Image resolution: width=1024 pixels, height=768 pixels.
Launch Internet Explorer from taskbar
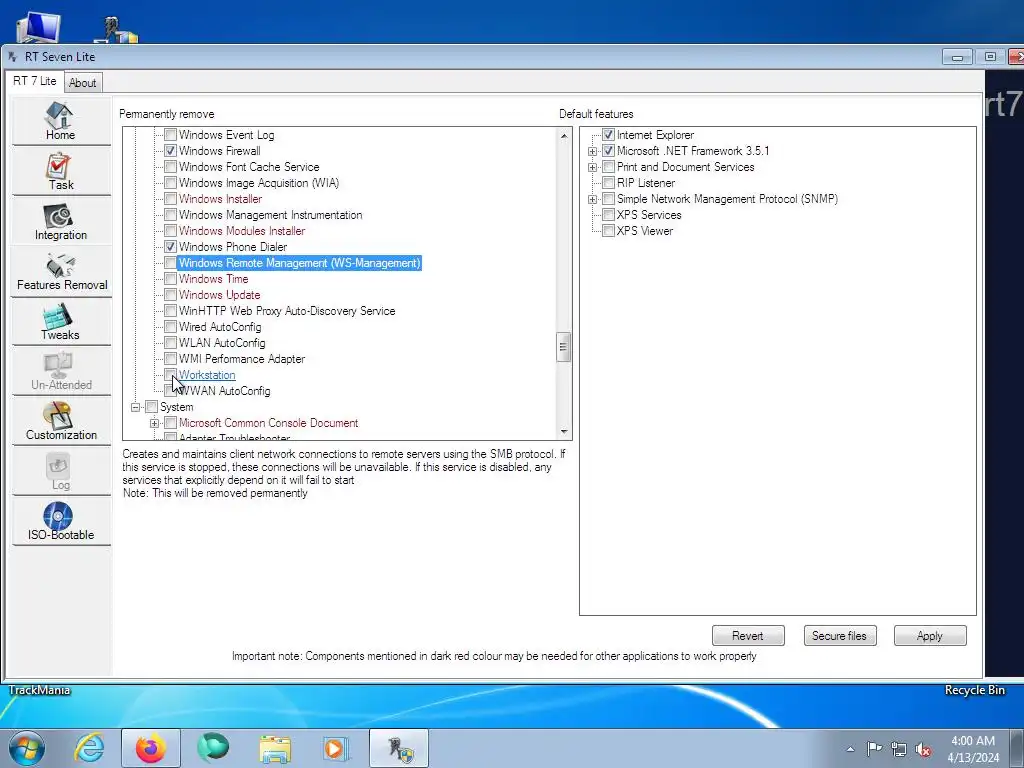89,748
